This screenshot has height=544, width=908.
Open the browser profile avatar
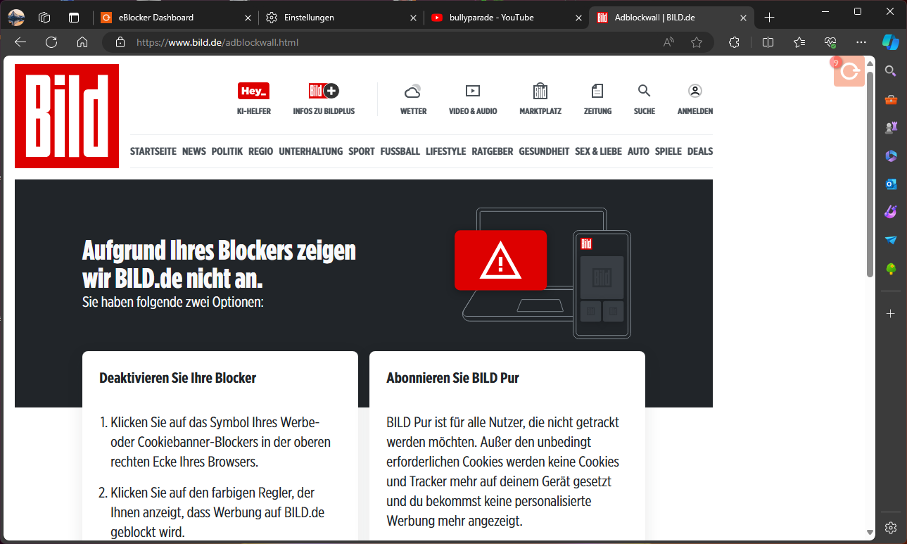point(16,17)
